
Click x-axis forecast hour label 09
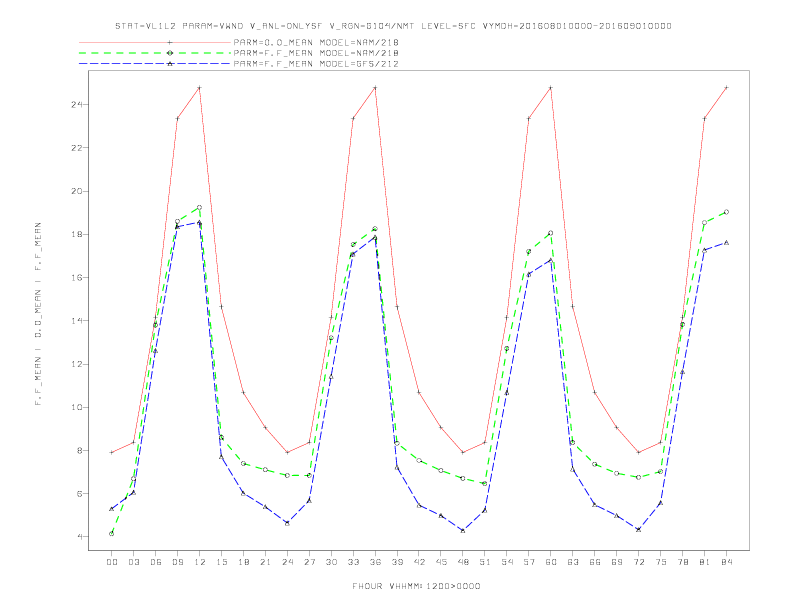tap(178, 562)
